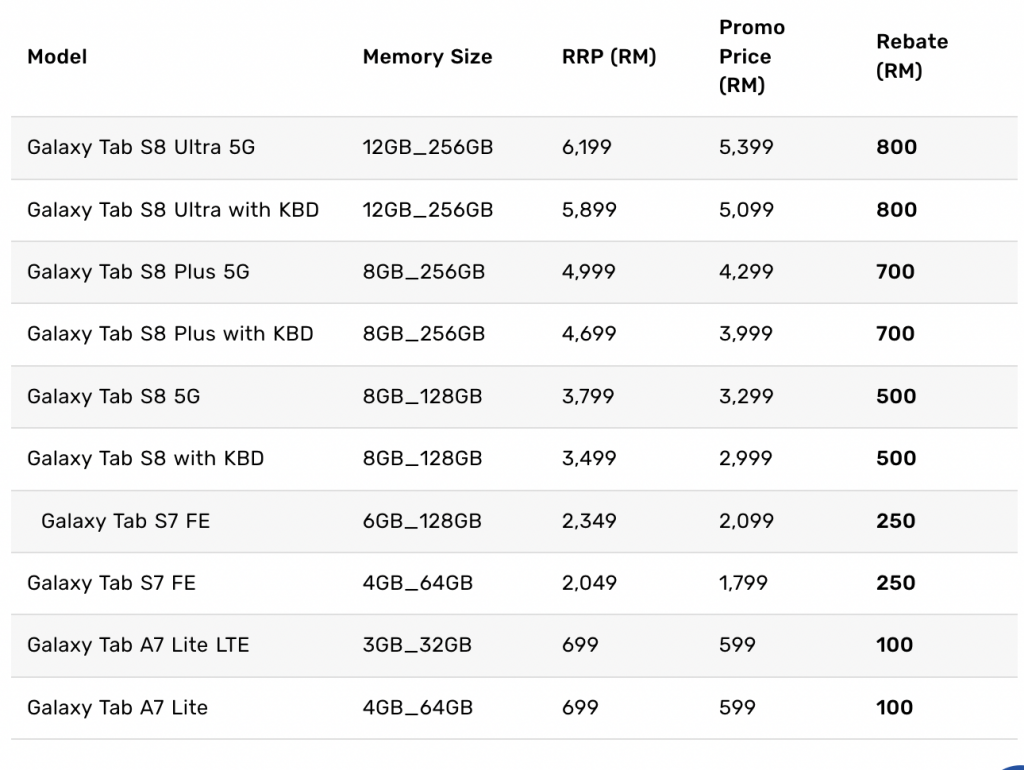Click the 1,799 promo price

coord(743,583)
